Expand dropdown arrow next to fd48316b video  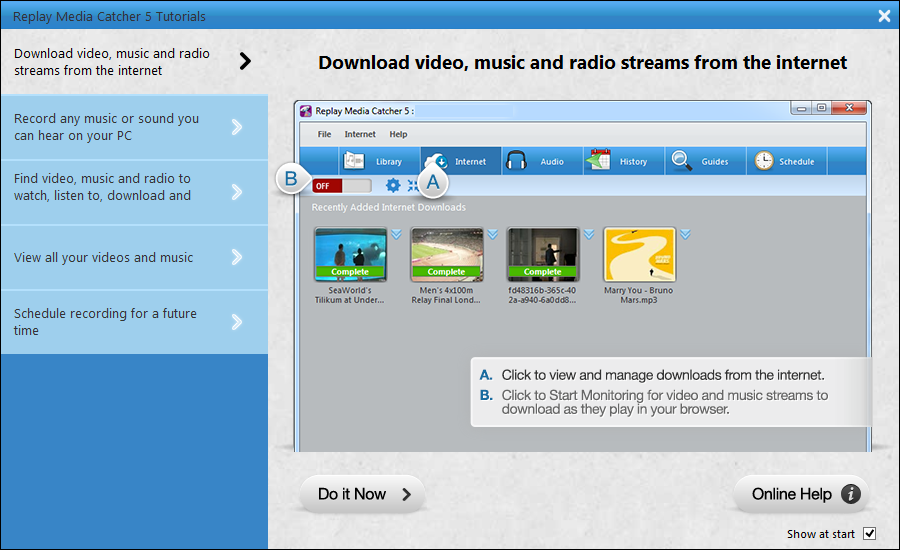589,234
